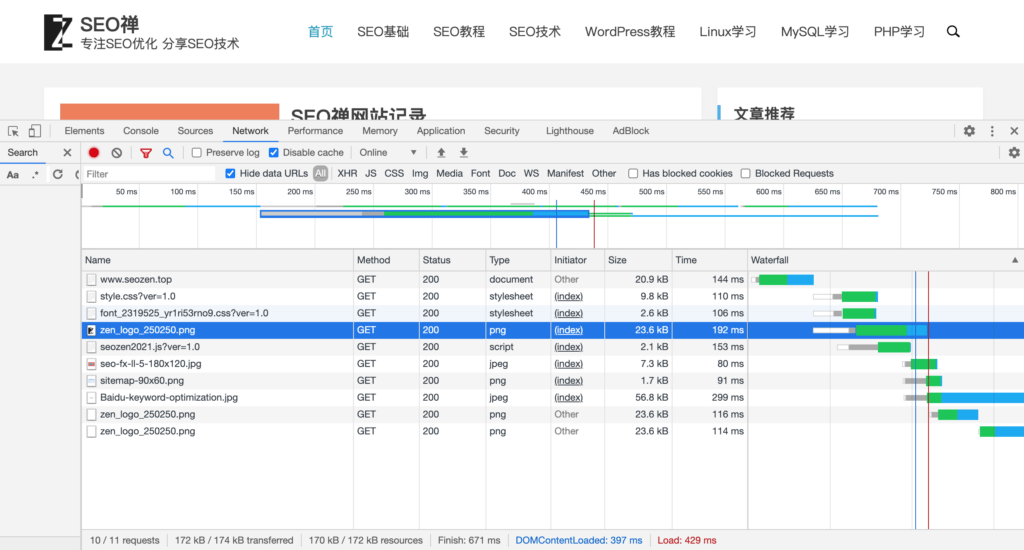Check Blocked Requests checkbox
This screenshot has height=550, width=1024.
[745, 173]
